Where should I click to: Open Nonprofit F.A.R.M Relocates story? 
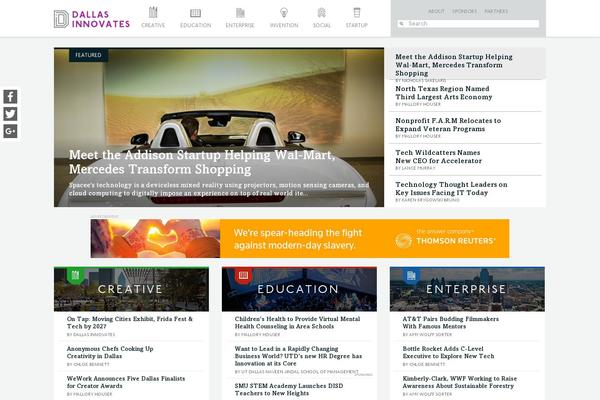(448, 125)
